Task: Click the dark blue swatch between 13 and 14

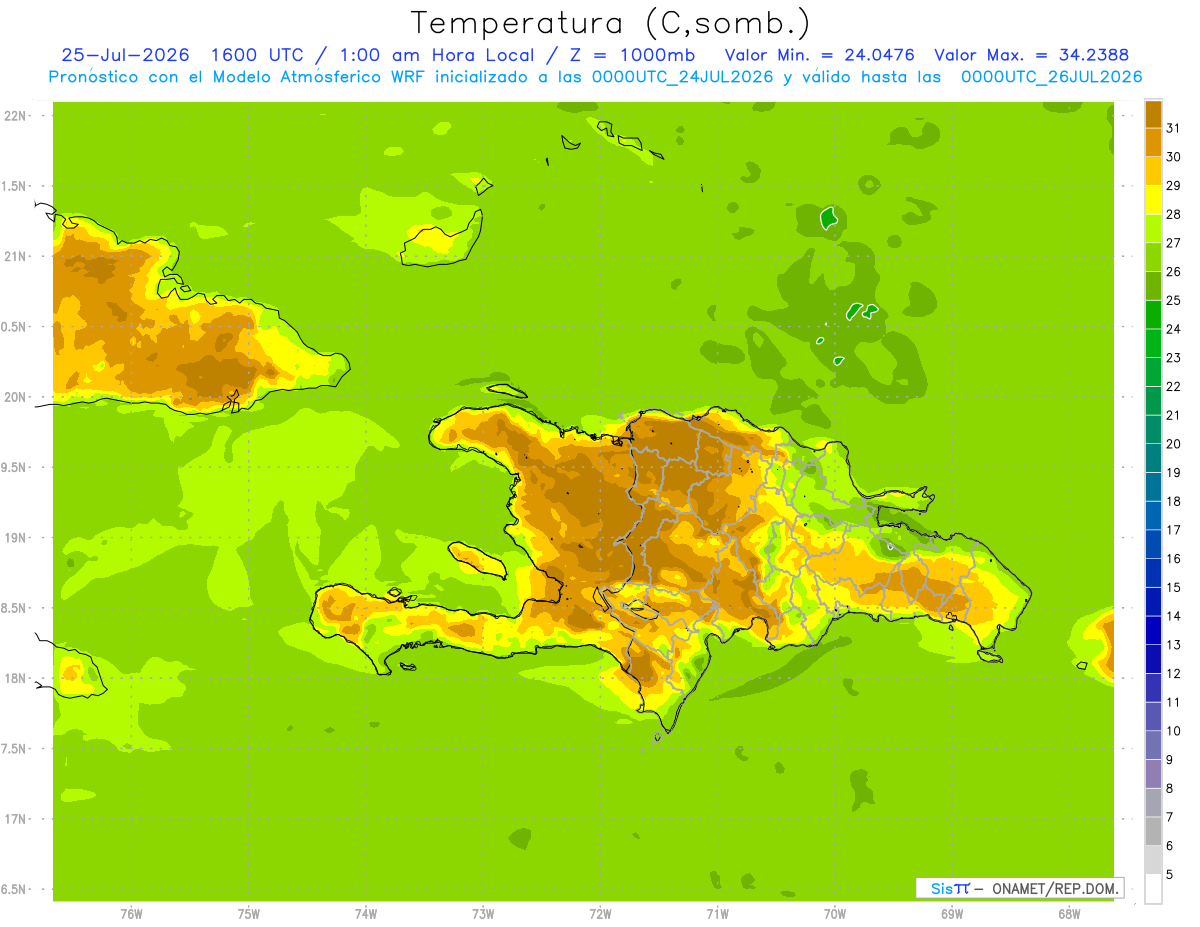Action: [1153, 630]
